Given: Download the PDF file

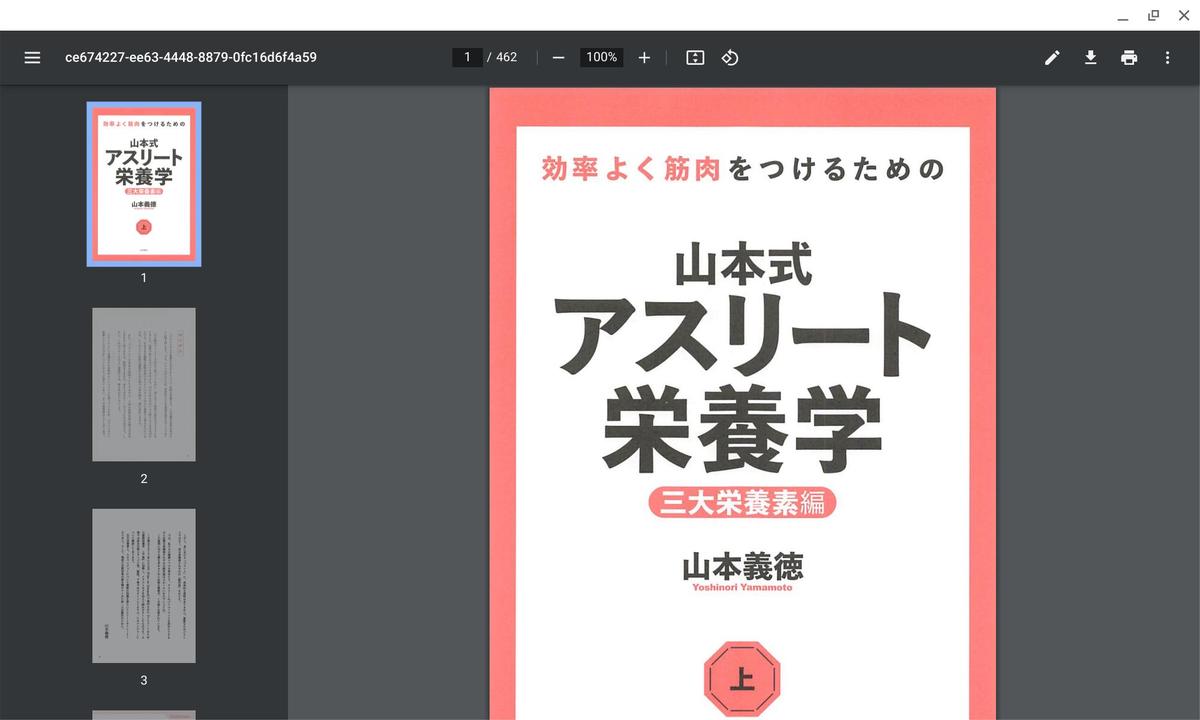Looking at the screenshot, I should click(x=1091, y=58).
